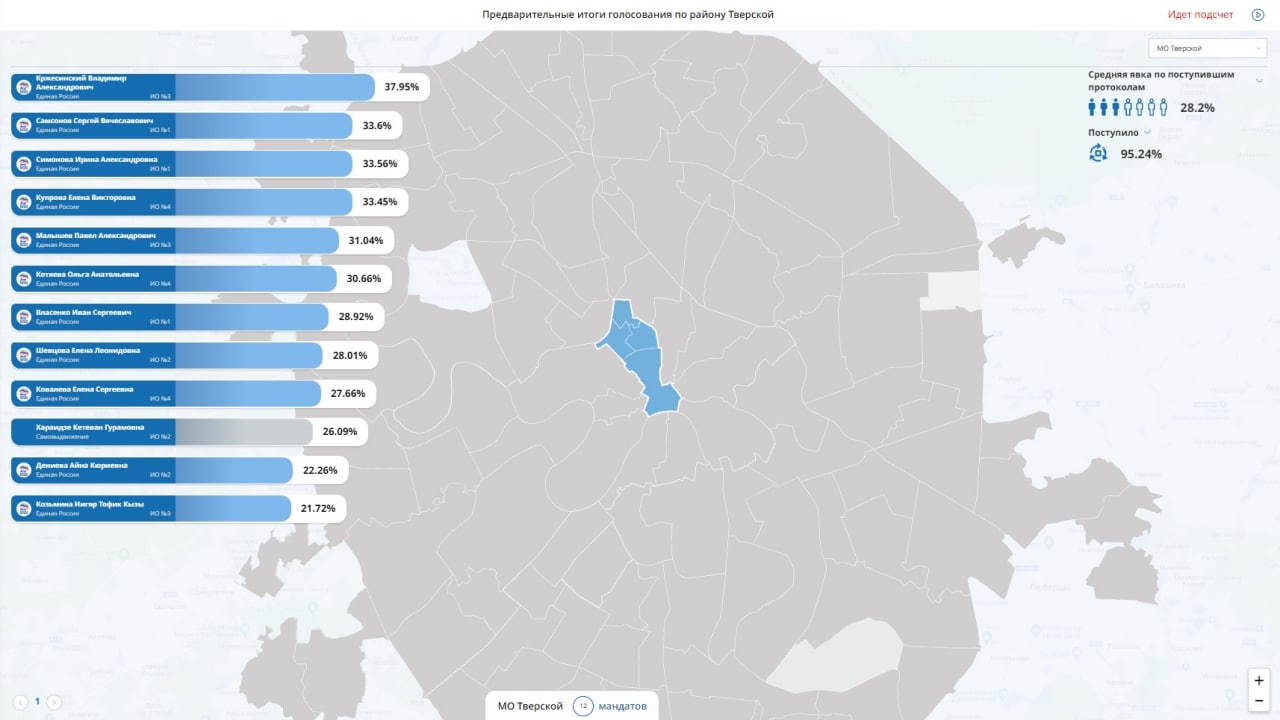Screen dimensions: 1280x720
Task: Collapse the Средняя явка panel chevron
Action: [1259, 81]
